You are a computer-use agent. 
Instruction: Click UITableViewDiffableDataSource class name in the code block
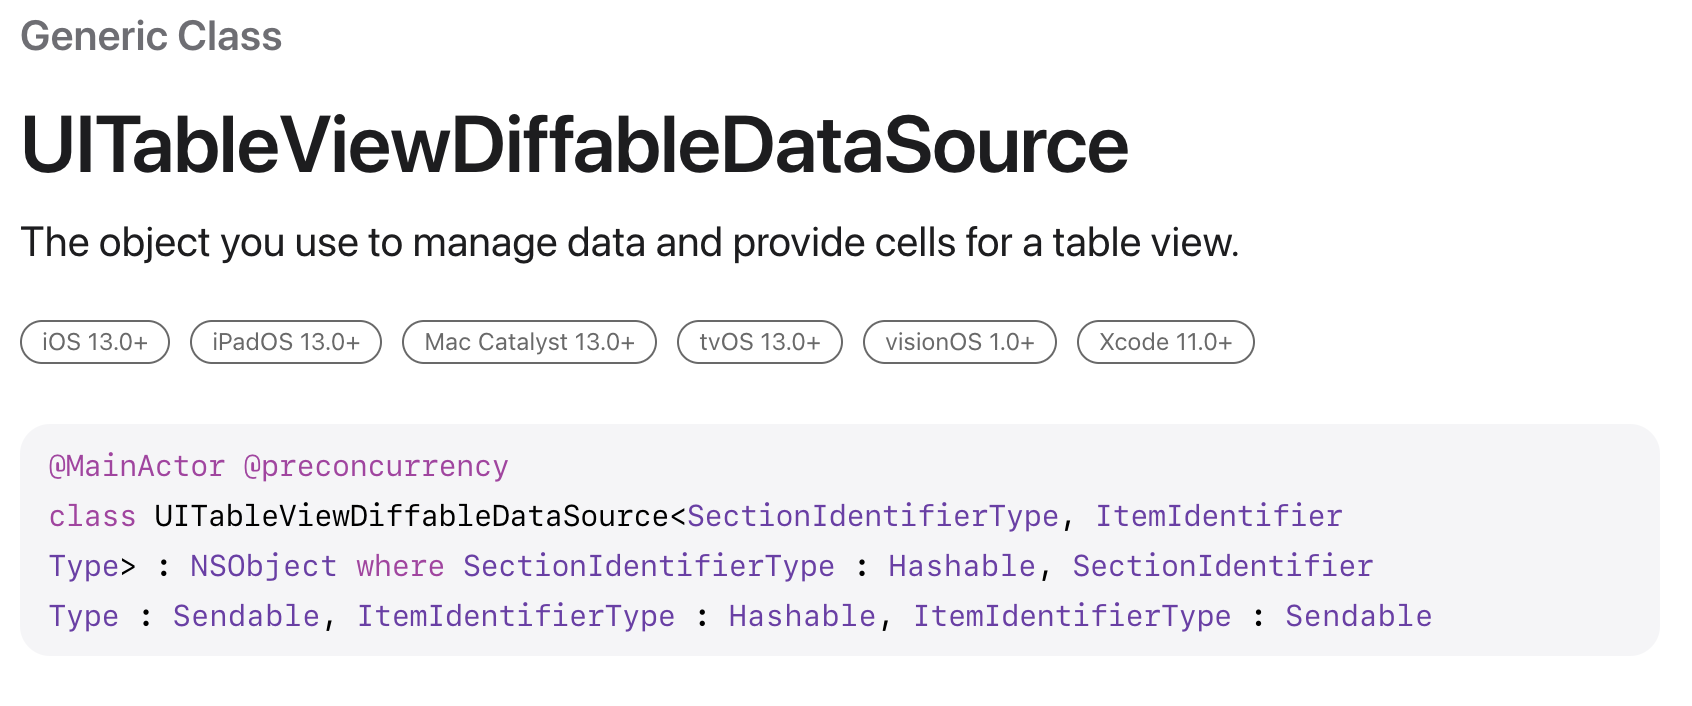[x=411, y=516]
